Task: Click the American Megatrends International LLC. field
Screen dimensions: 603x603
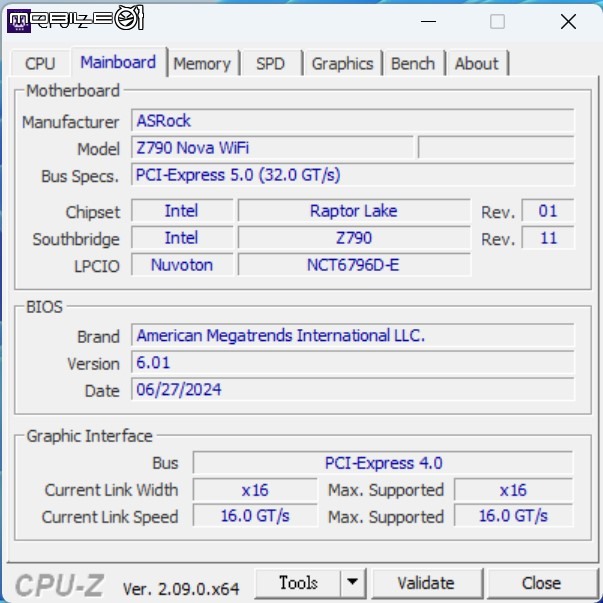Action: [353, 335]
